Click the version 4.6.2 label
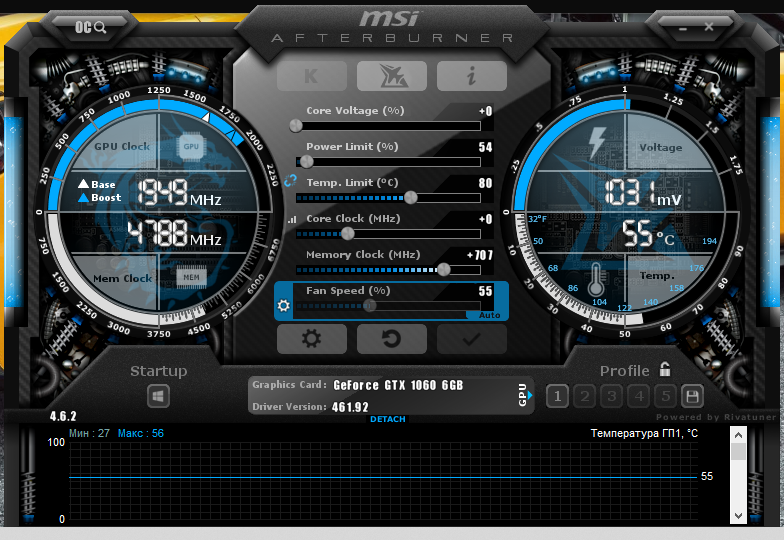Image resolution: width=784 pixels, height=540 pixels. coord(63,416)
